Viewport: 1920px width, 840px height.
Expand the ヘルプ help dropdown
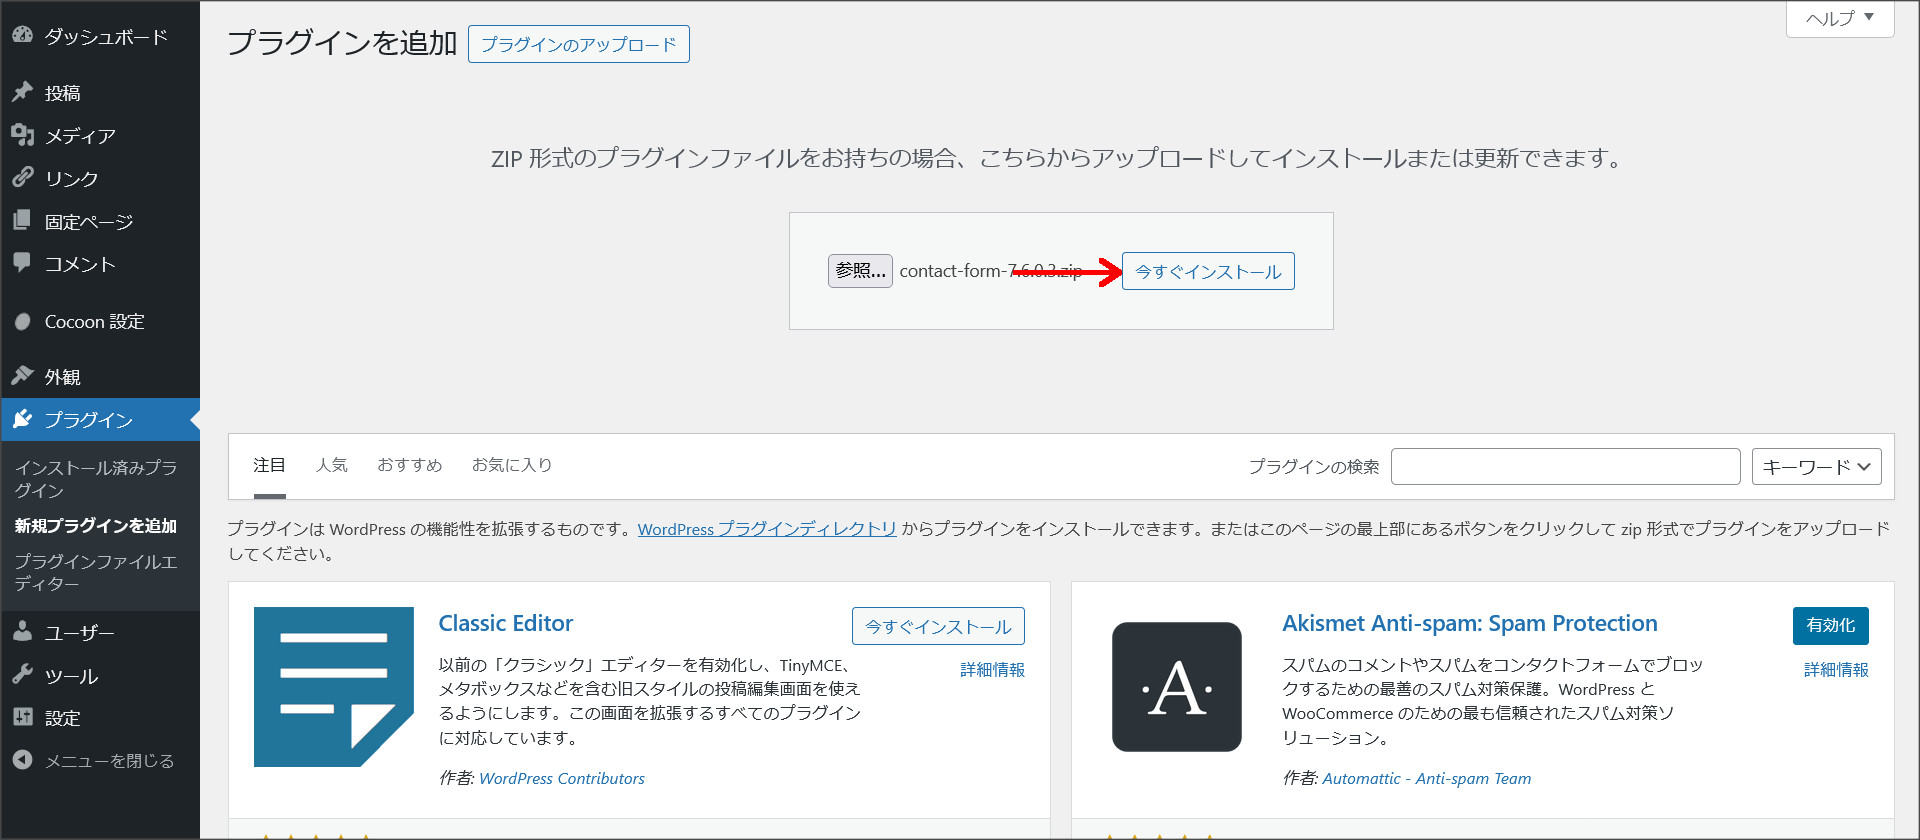tap(1839, 18)
